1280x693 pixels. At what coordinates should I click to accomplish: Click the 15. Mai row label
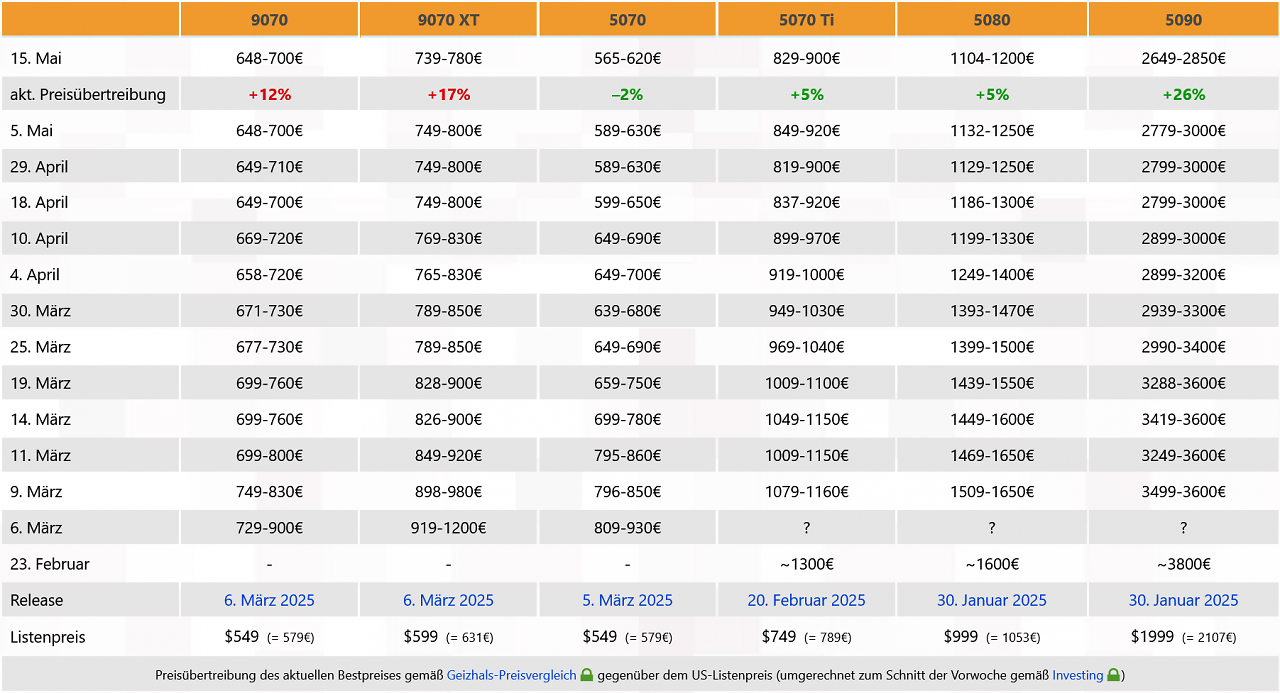36,58
